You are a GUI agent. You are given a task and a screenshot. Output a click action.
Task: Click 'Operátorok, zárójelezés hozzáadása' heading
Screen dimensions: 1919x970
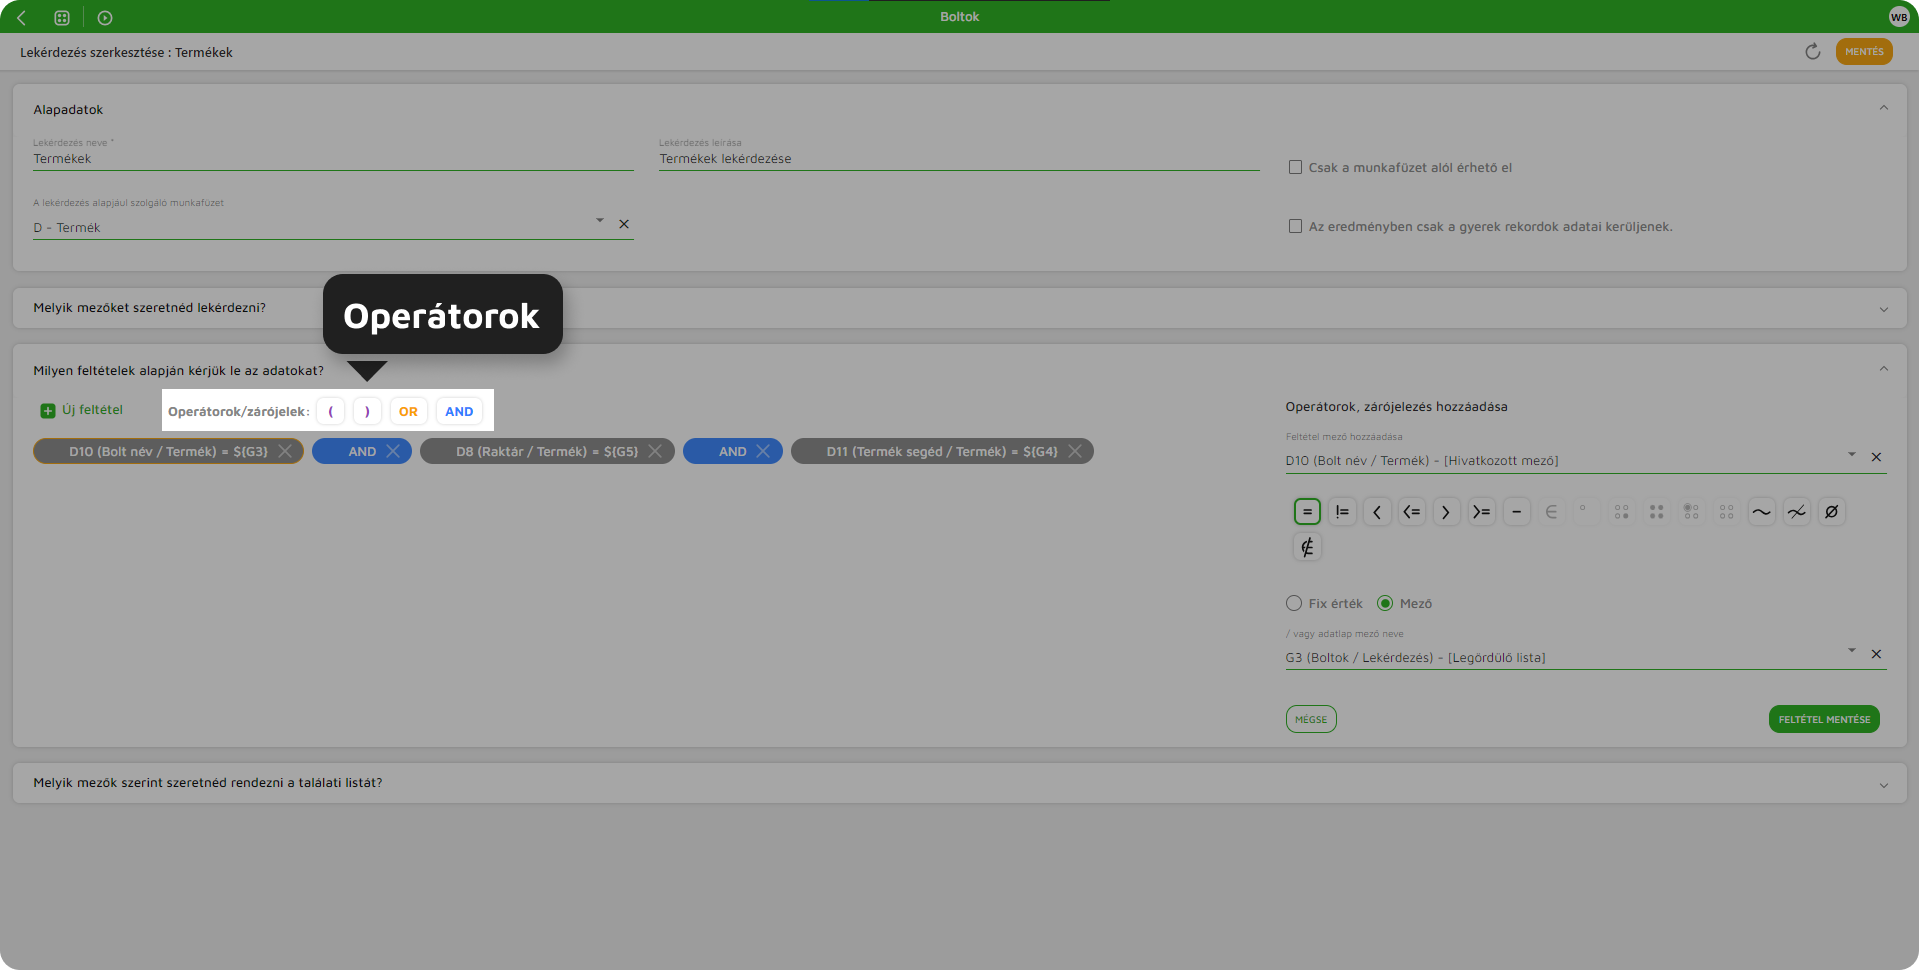(x=1396, y=407)
